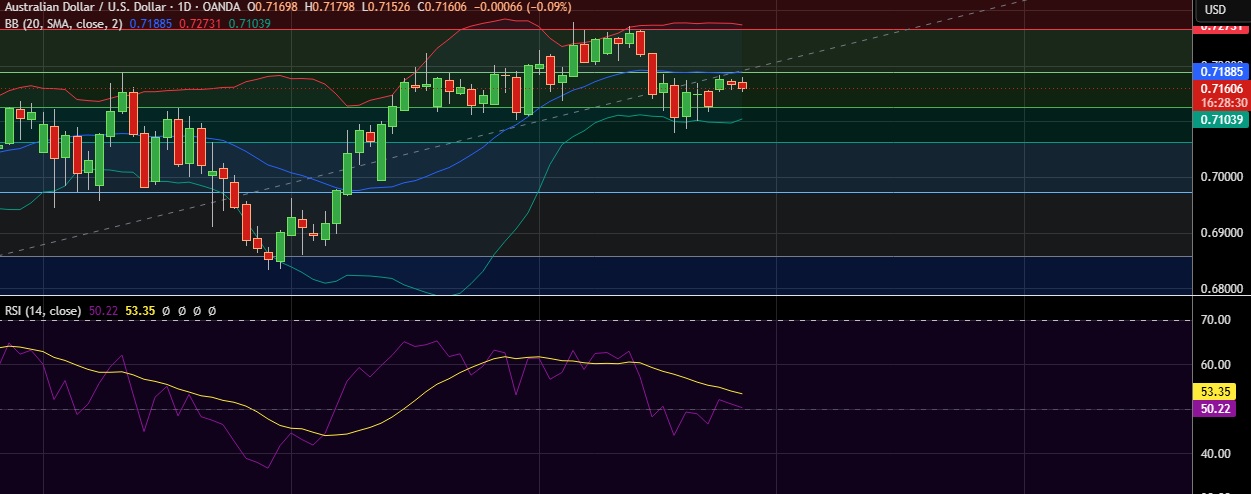Click the 16:28:30 bar countdown timer
1251x494 pixels.
(1222, 102)
